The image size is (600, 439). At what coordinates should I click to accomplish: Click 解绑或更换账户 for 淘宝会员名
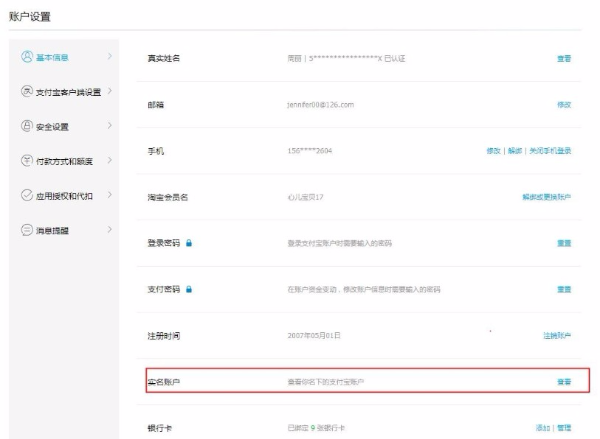(x=547, y=197)
